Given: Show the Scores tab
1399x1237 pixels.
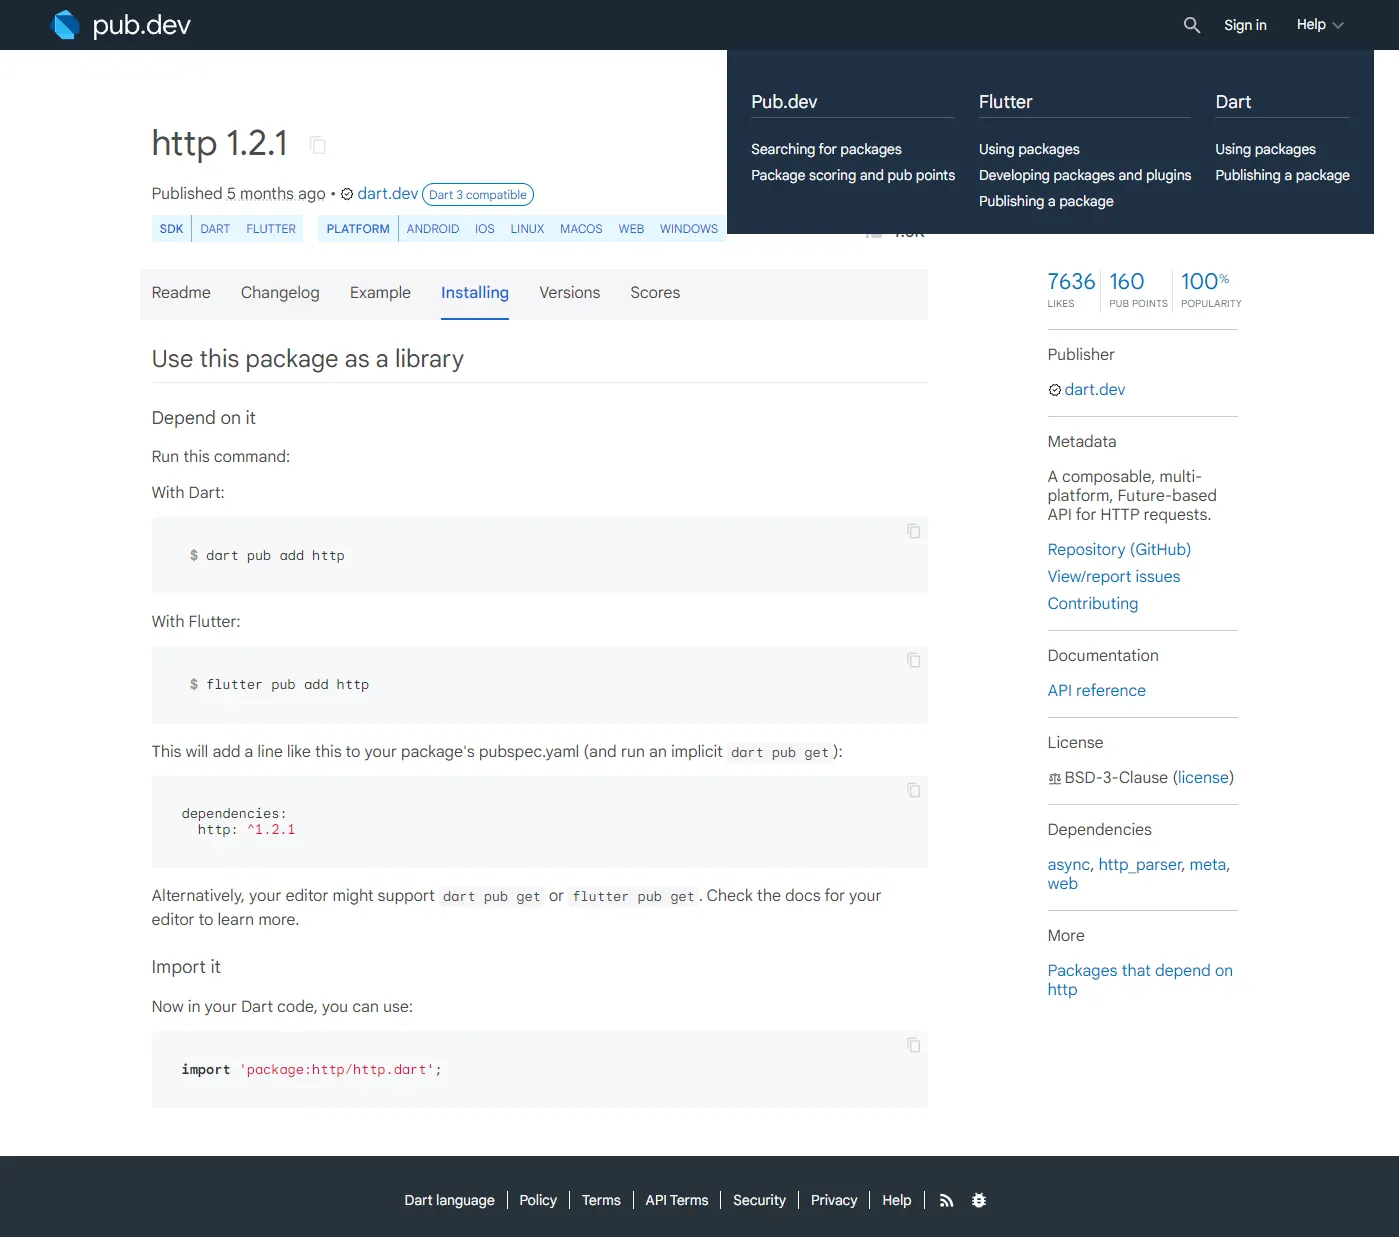Looking at the screenshot, I should [x=655, y=293].
